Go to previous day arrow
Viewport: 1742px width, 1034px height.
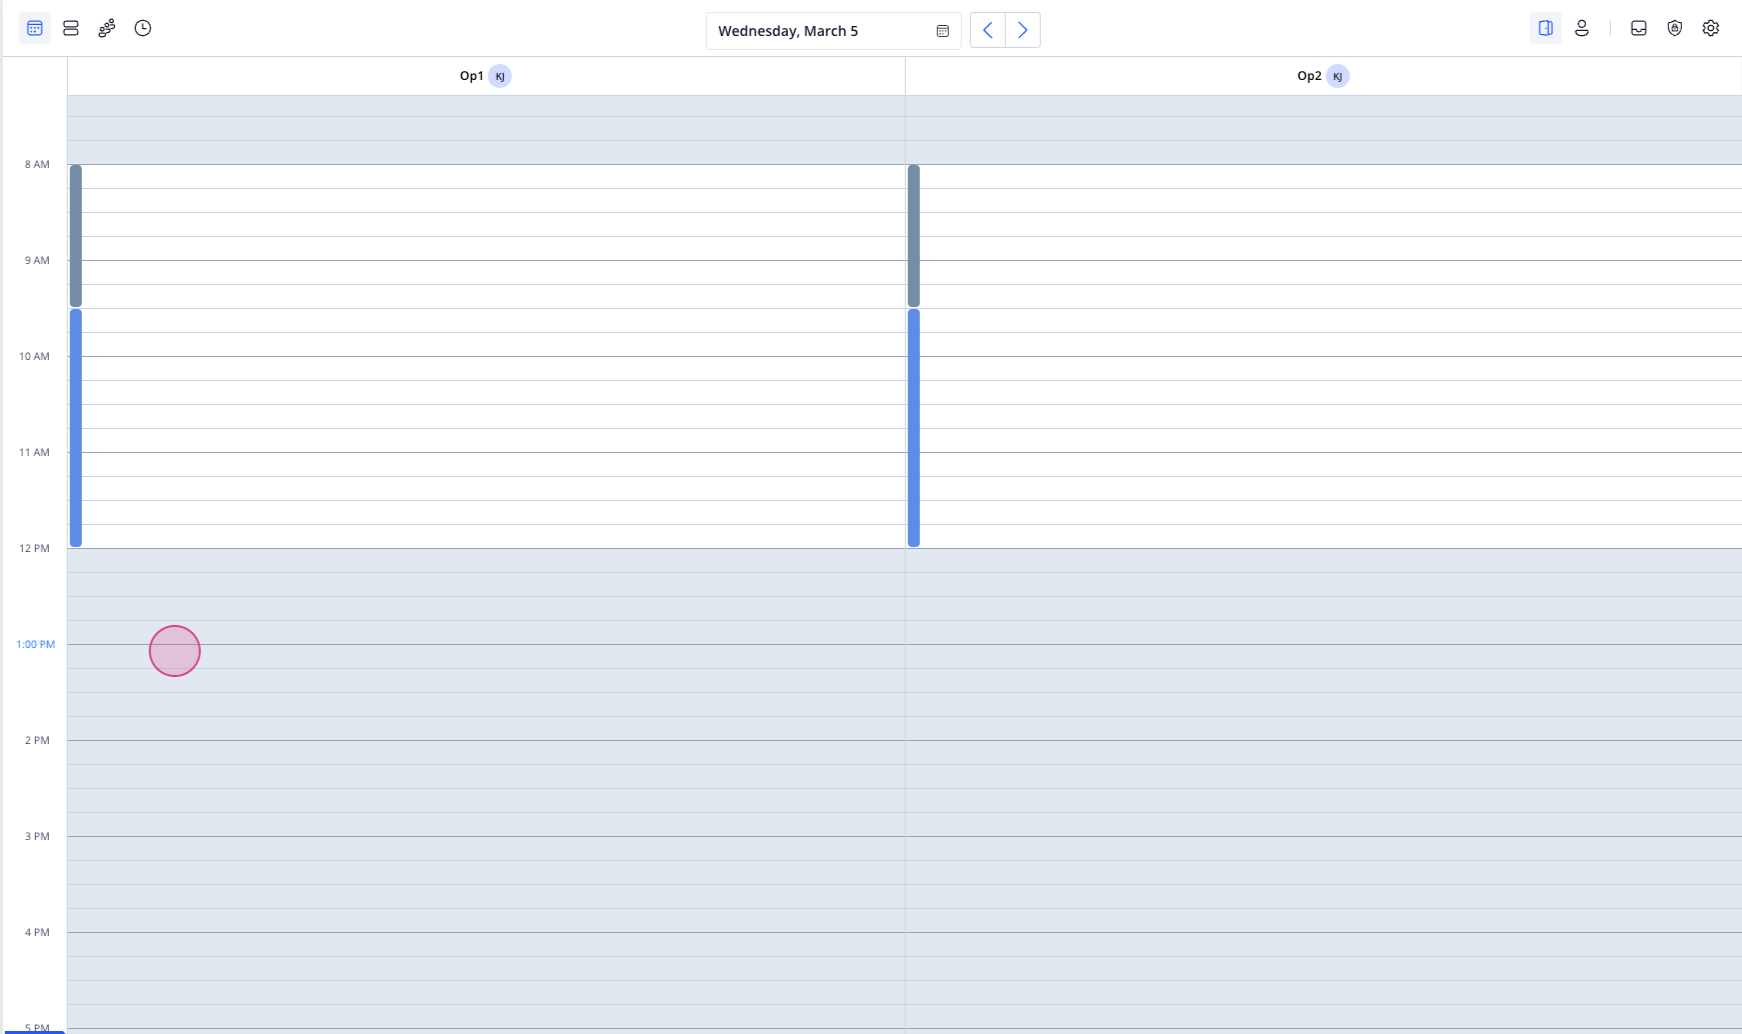tap(988, 30)
